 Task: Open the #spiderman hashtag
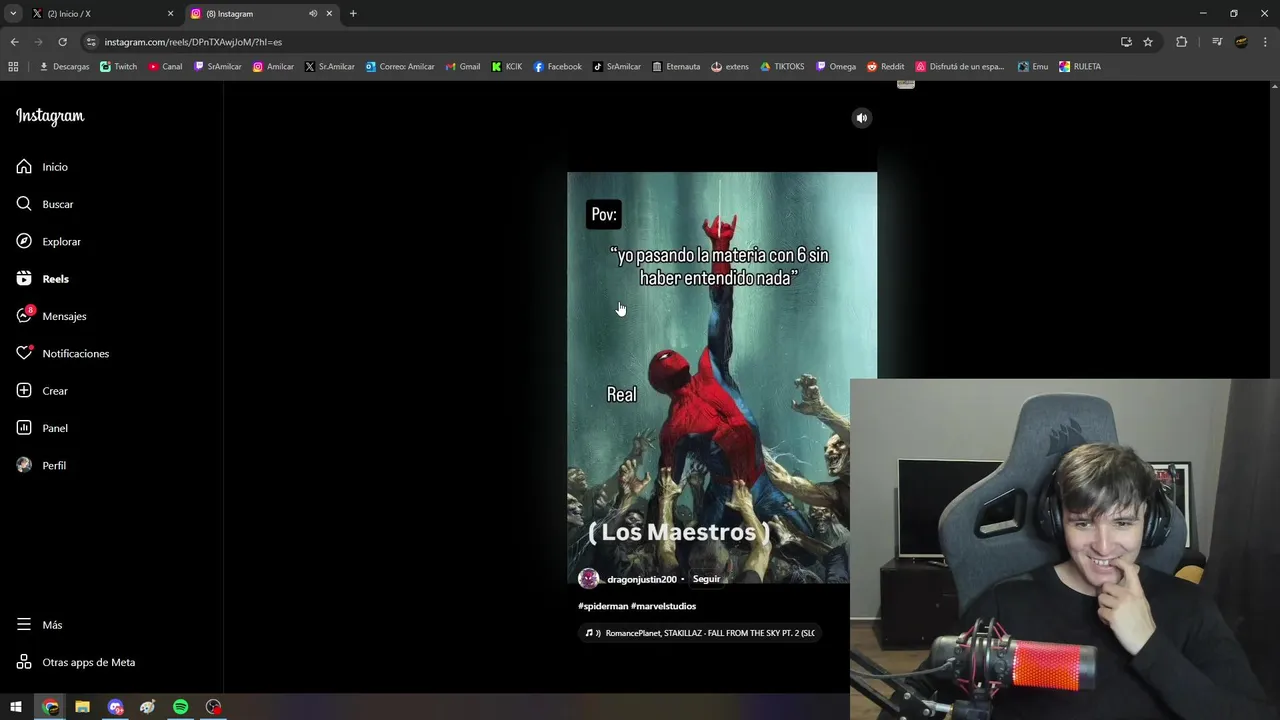pos(603,606)
